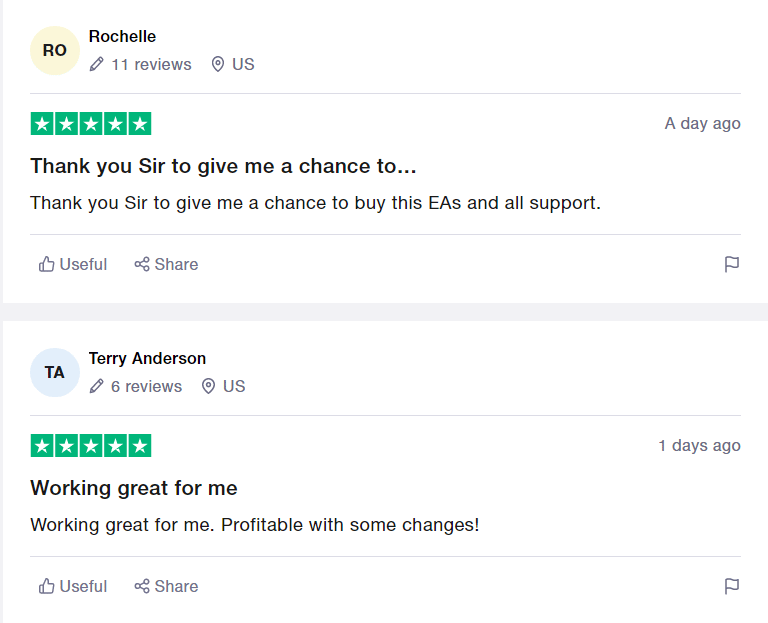Click Terry Anderson's TA avatar circle
The height and width of the screenshot is (623, 768).
pyautogui.click(x=55, y=373)
